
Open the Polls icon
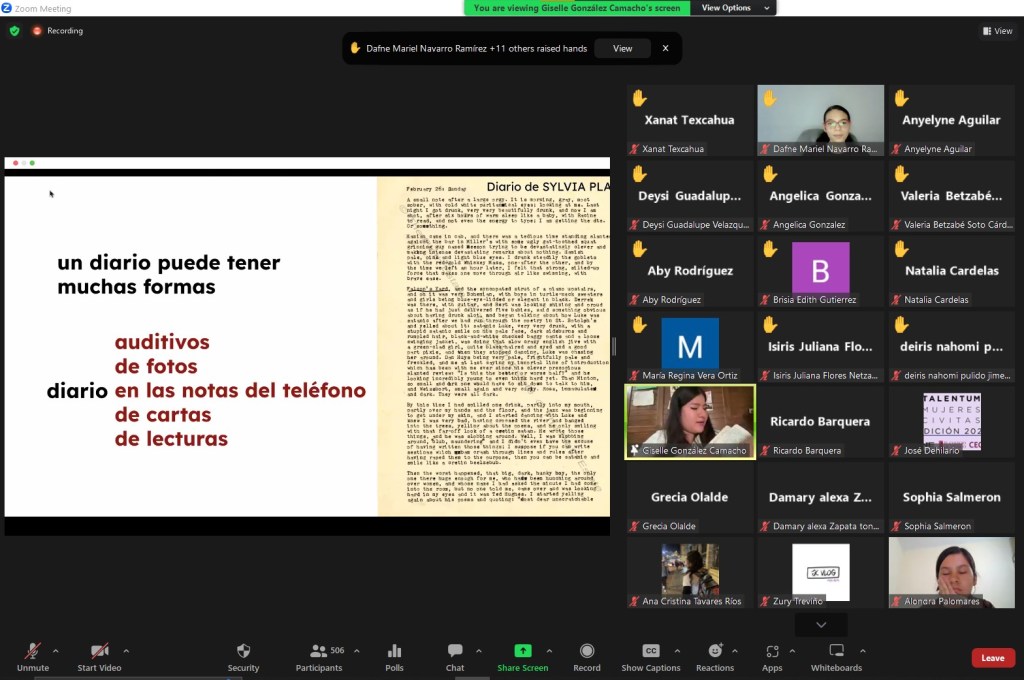(394, 651)
